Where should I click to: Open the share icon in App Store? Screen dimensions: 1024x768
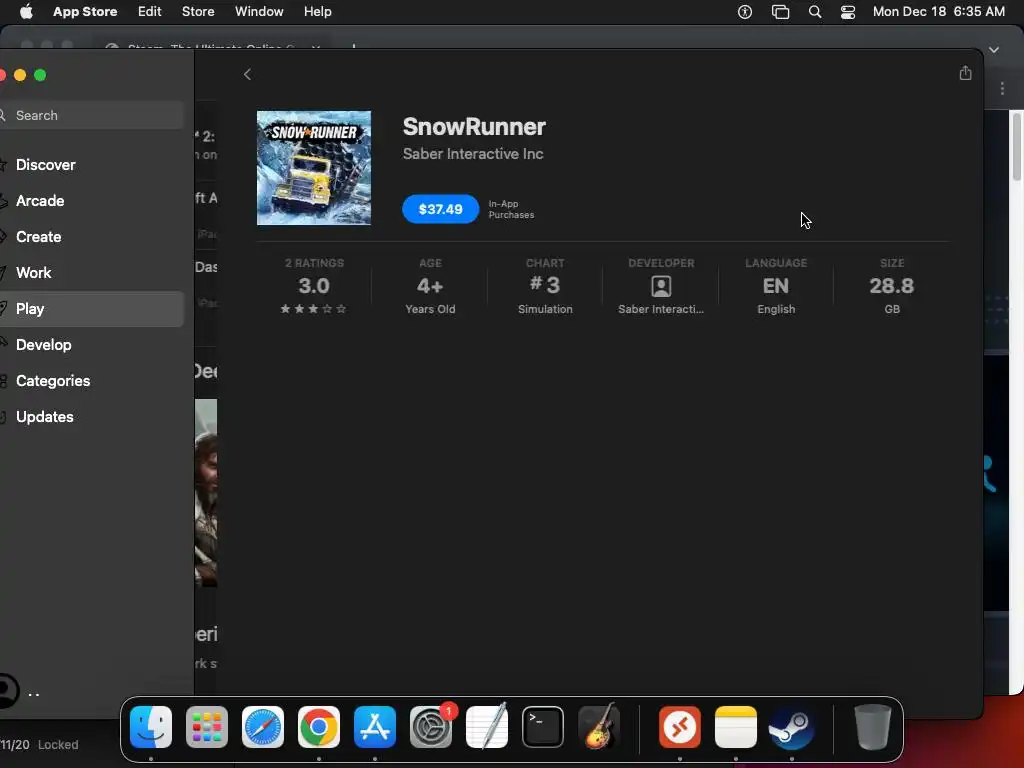(965, 73)
